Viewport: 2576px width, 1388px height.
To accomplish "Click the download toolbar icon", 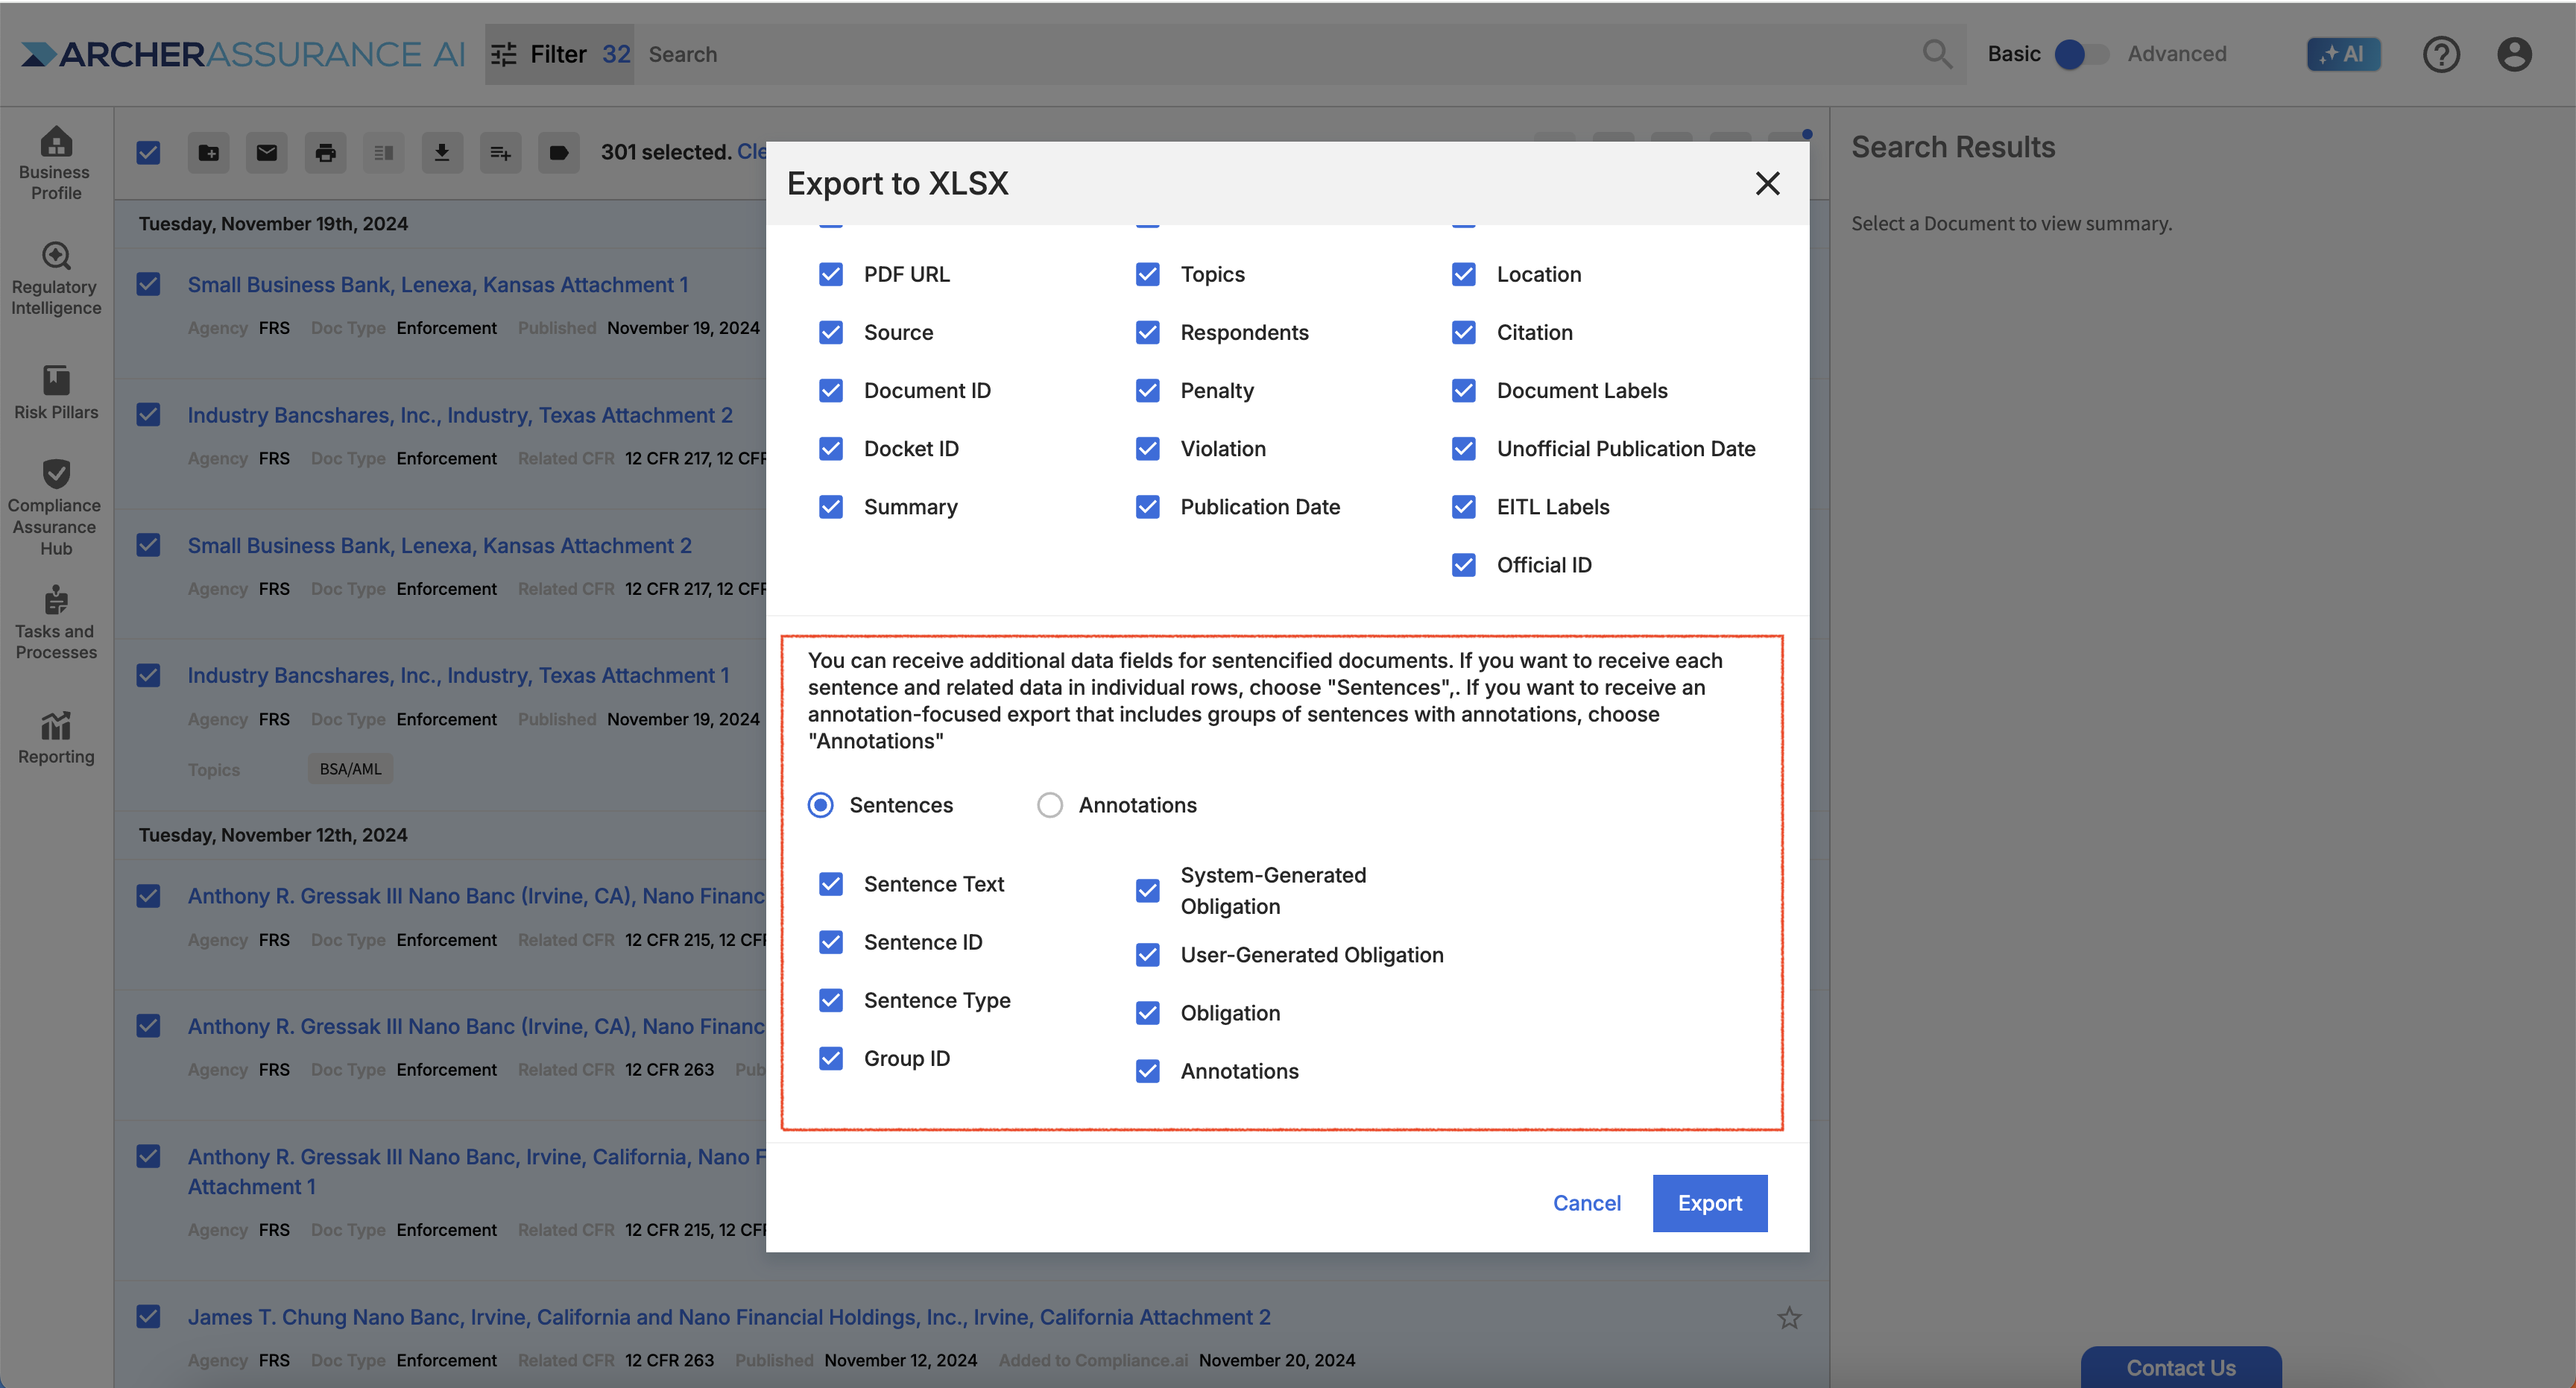I will [442, 152].
